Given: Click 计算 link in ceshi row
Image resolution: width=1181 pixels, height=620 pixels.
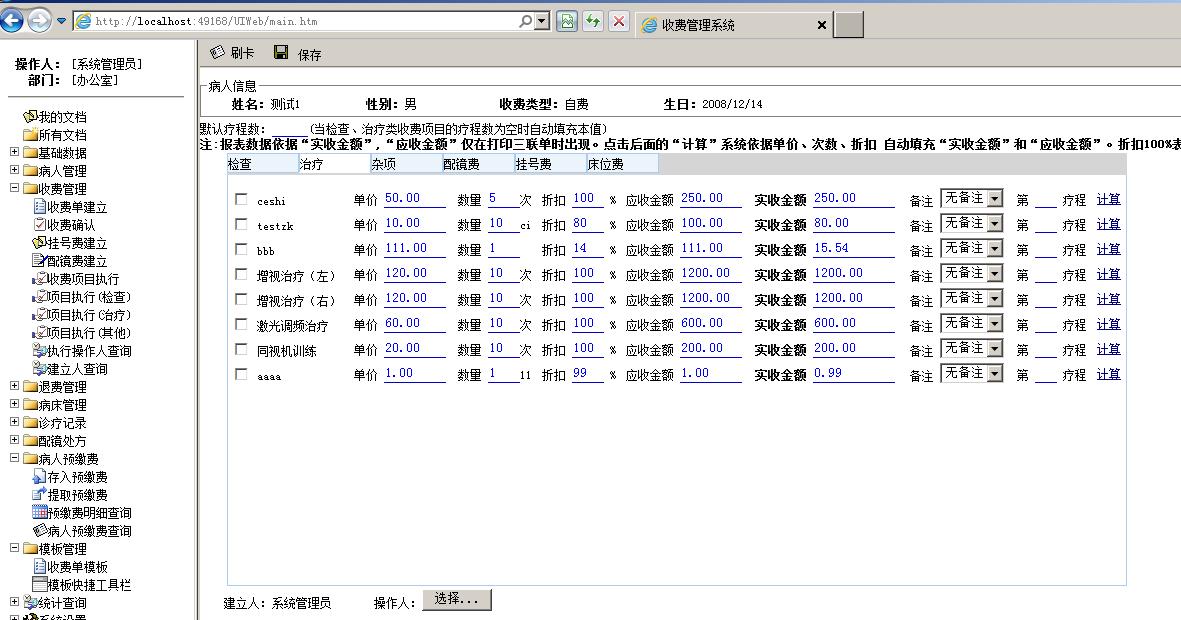Looking at the screenshot, I should click(x=1108, y=200).
